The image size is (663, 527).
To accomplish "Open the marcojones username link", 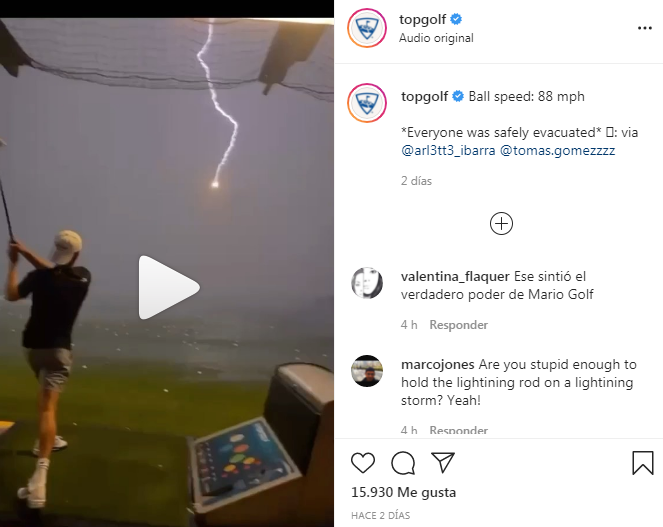I will (x=438, y=365).
